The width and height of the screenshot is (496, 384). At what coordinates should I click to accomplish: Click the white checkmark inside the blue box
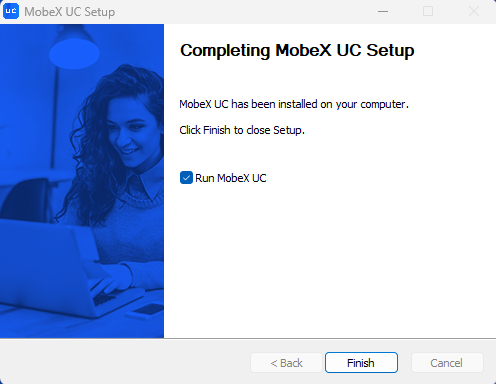pyautogui.click(x=186, y=178)
